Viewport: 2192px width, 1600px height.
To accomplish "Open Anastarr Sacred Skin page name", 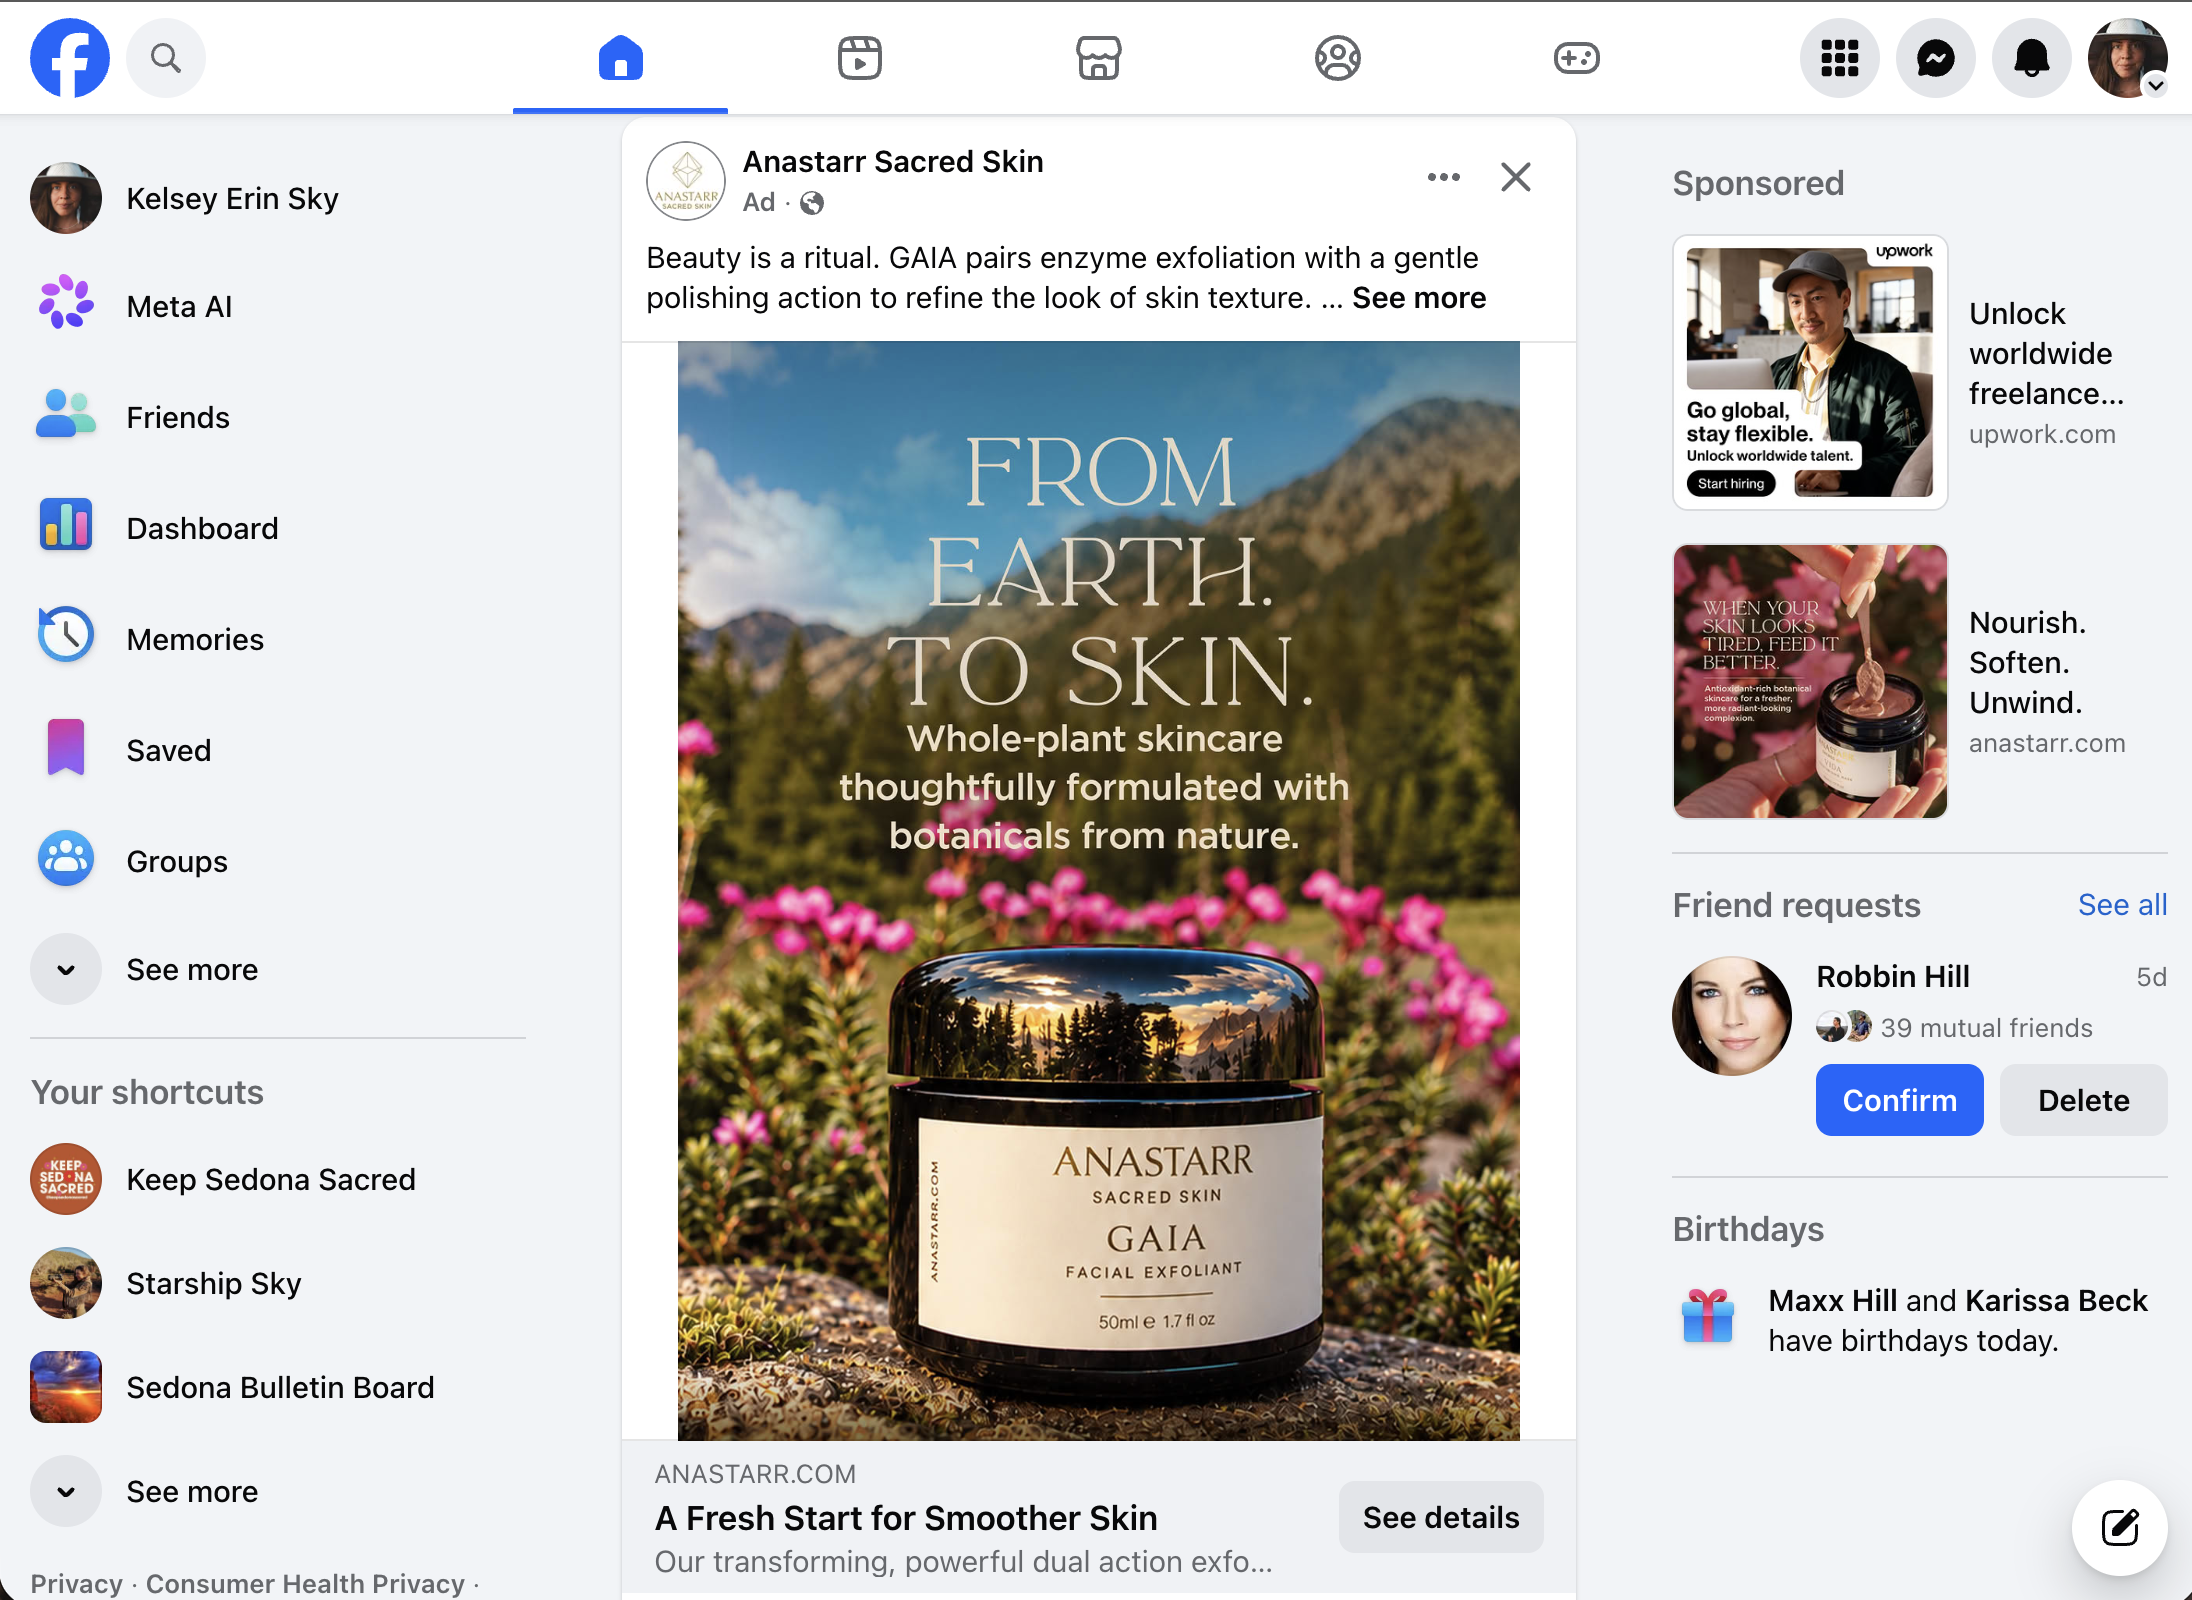I will pyautogui.click(x=893, y=161).
